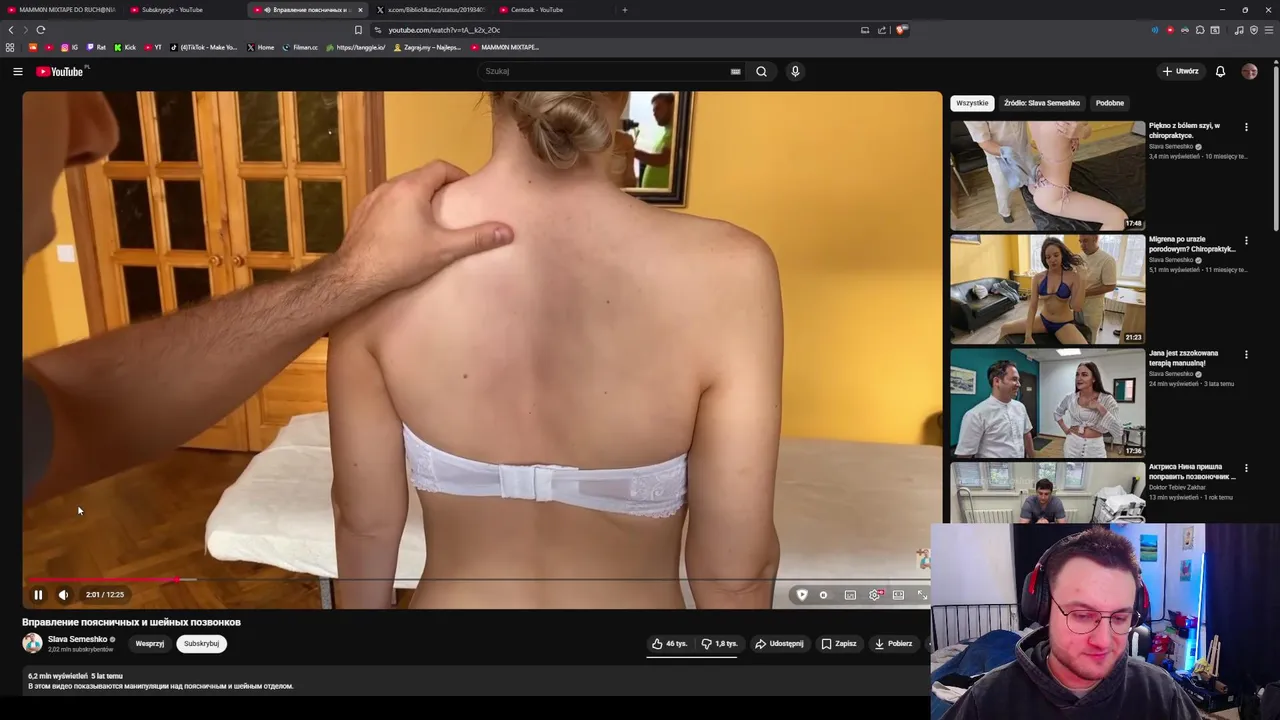Mute the video volume speaker

point(63,595)
